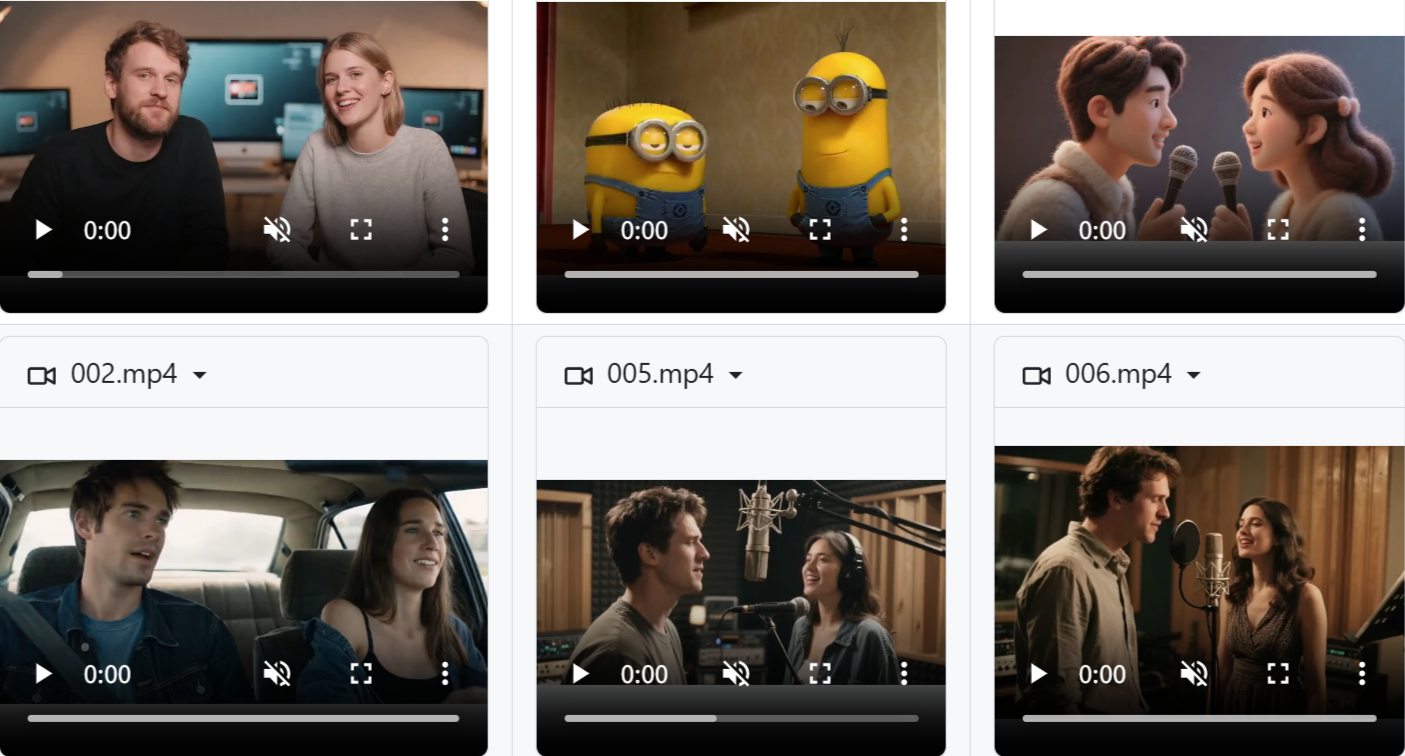Image resolution: width=1405 pixels, height=756 pixels.
Task: Open more options for the 002.mp4 video
Action: 445,674
